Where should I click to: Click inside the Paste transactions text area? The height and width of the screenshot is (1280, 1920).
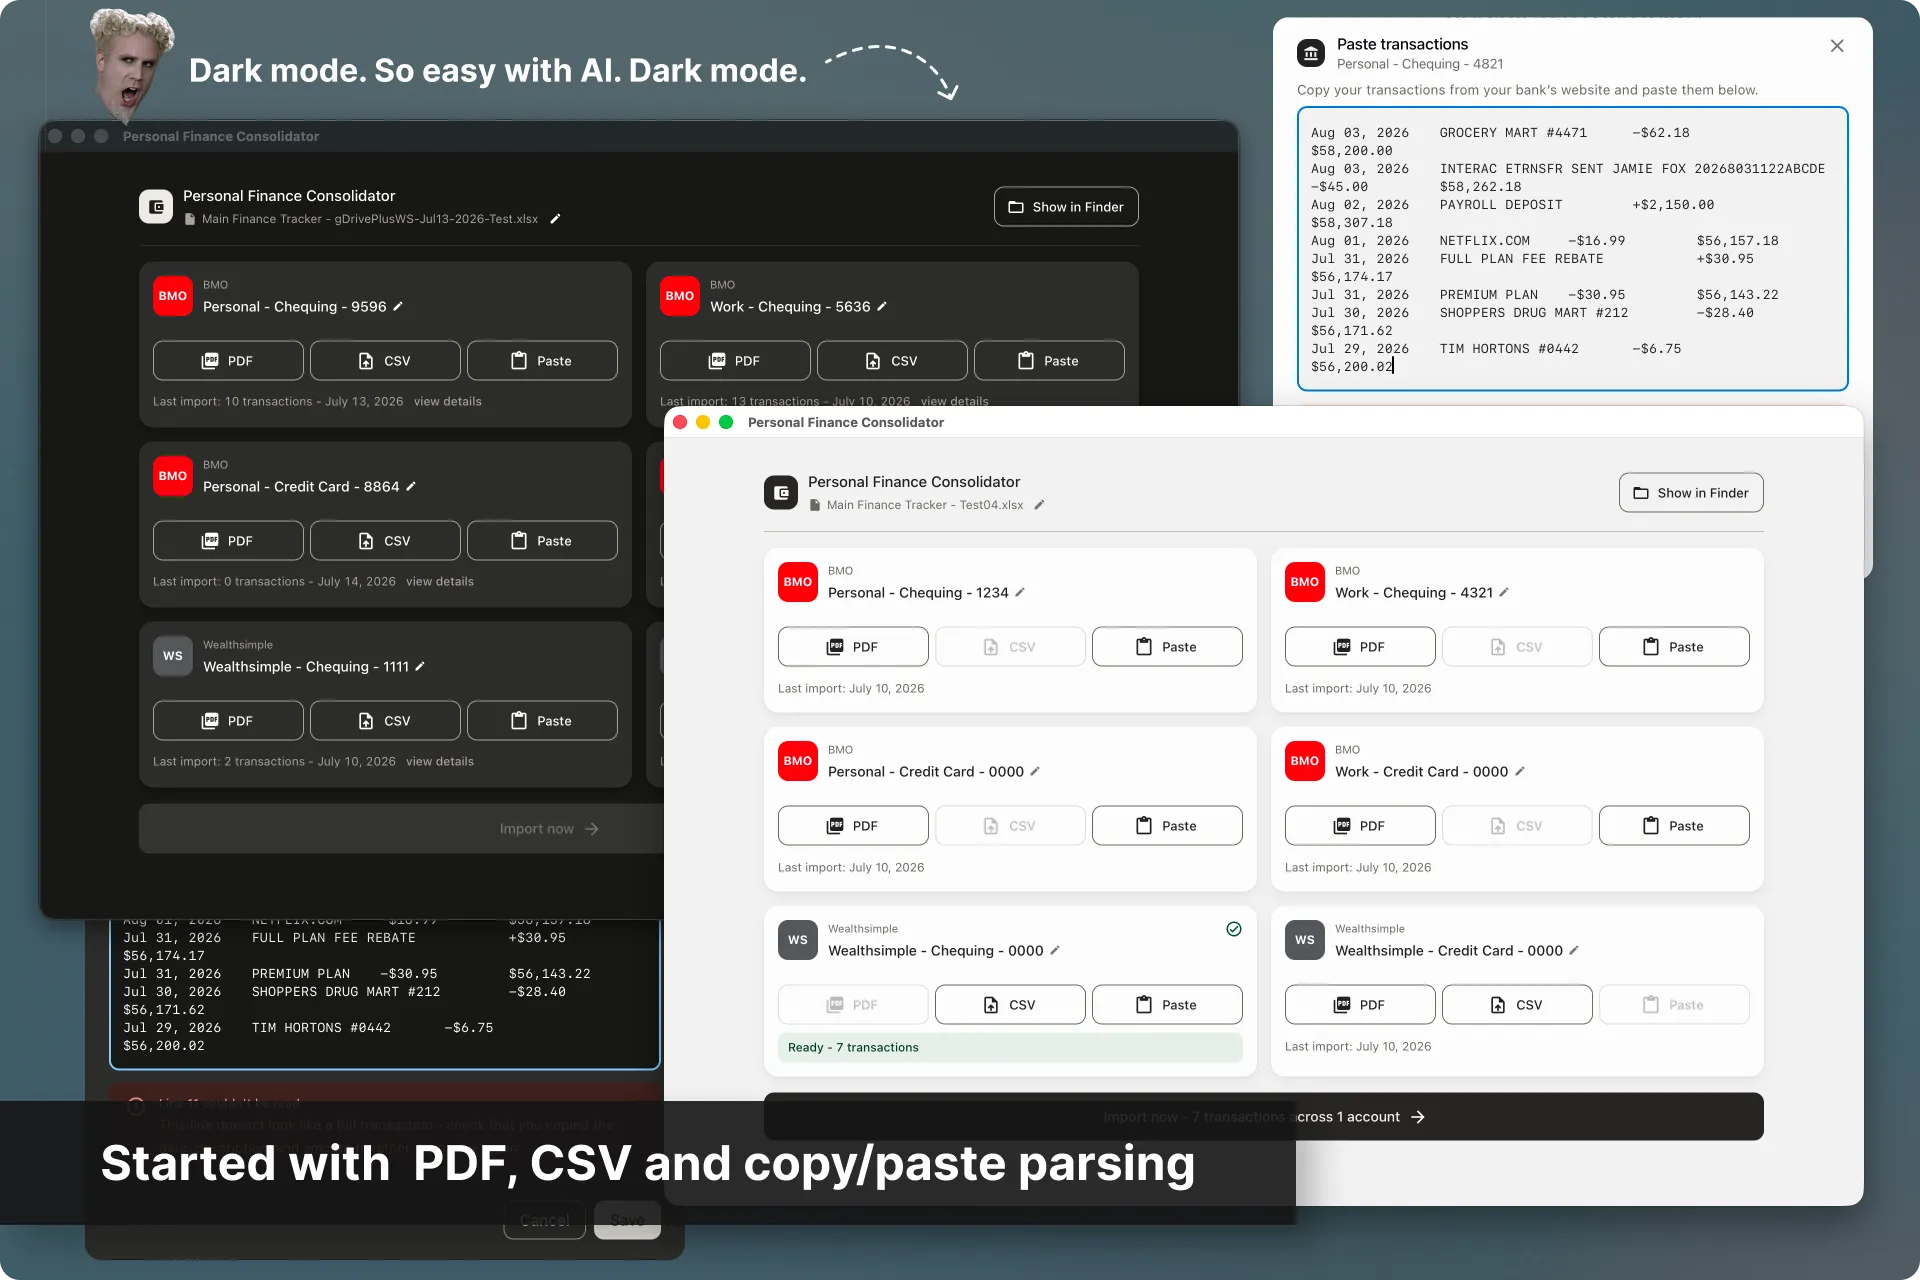(1572, 249)
